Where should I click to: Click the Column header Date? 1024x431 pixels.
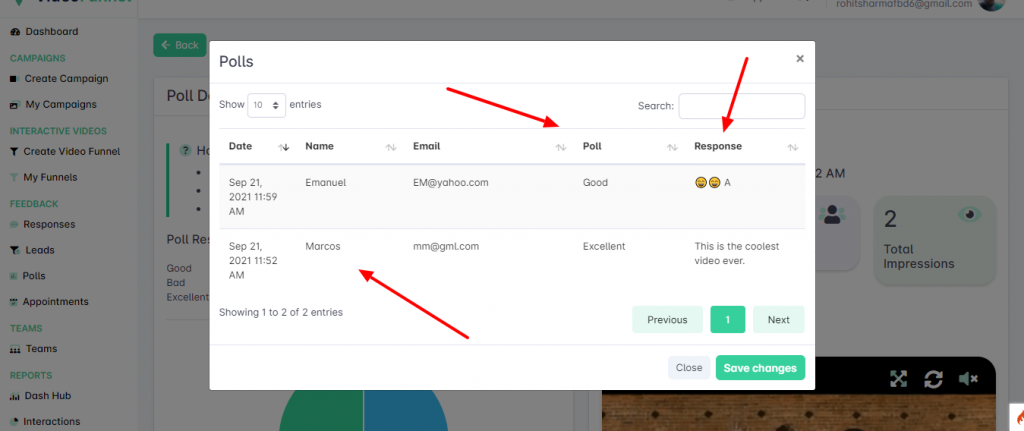240,146
